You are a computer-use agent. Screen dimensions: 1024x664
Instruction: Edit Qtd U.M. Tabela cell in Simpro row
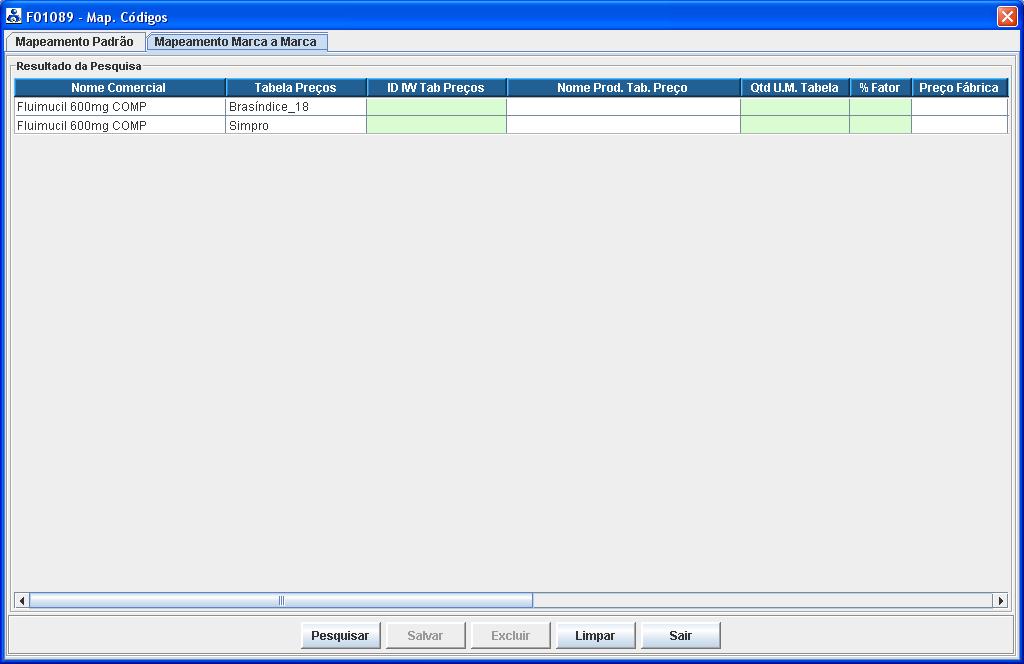795,125
